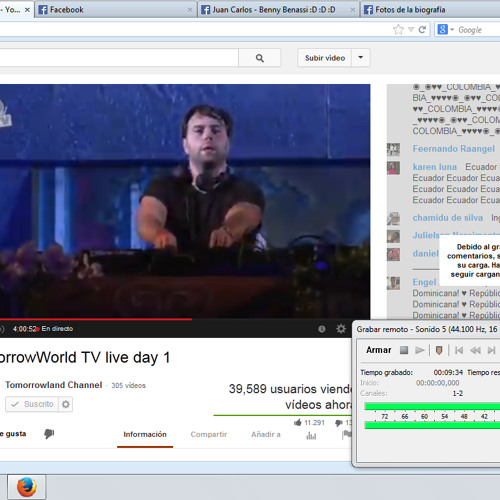Select the Añadir a tab
The height and width of the screenshot is (500, 500).
click(x=266, y=434)
